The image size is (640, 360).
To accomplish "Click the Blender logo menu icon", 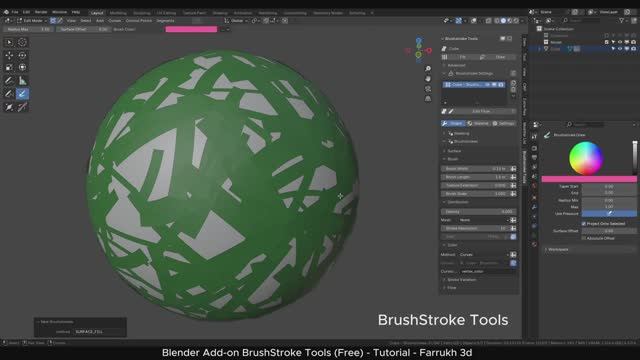I will 6,12.
